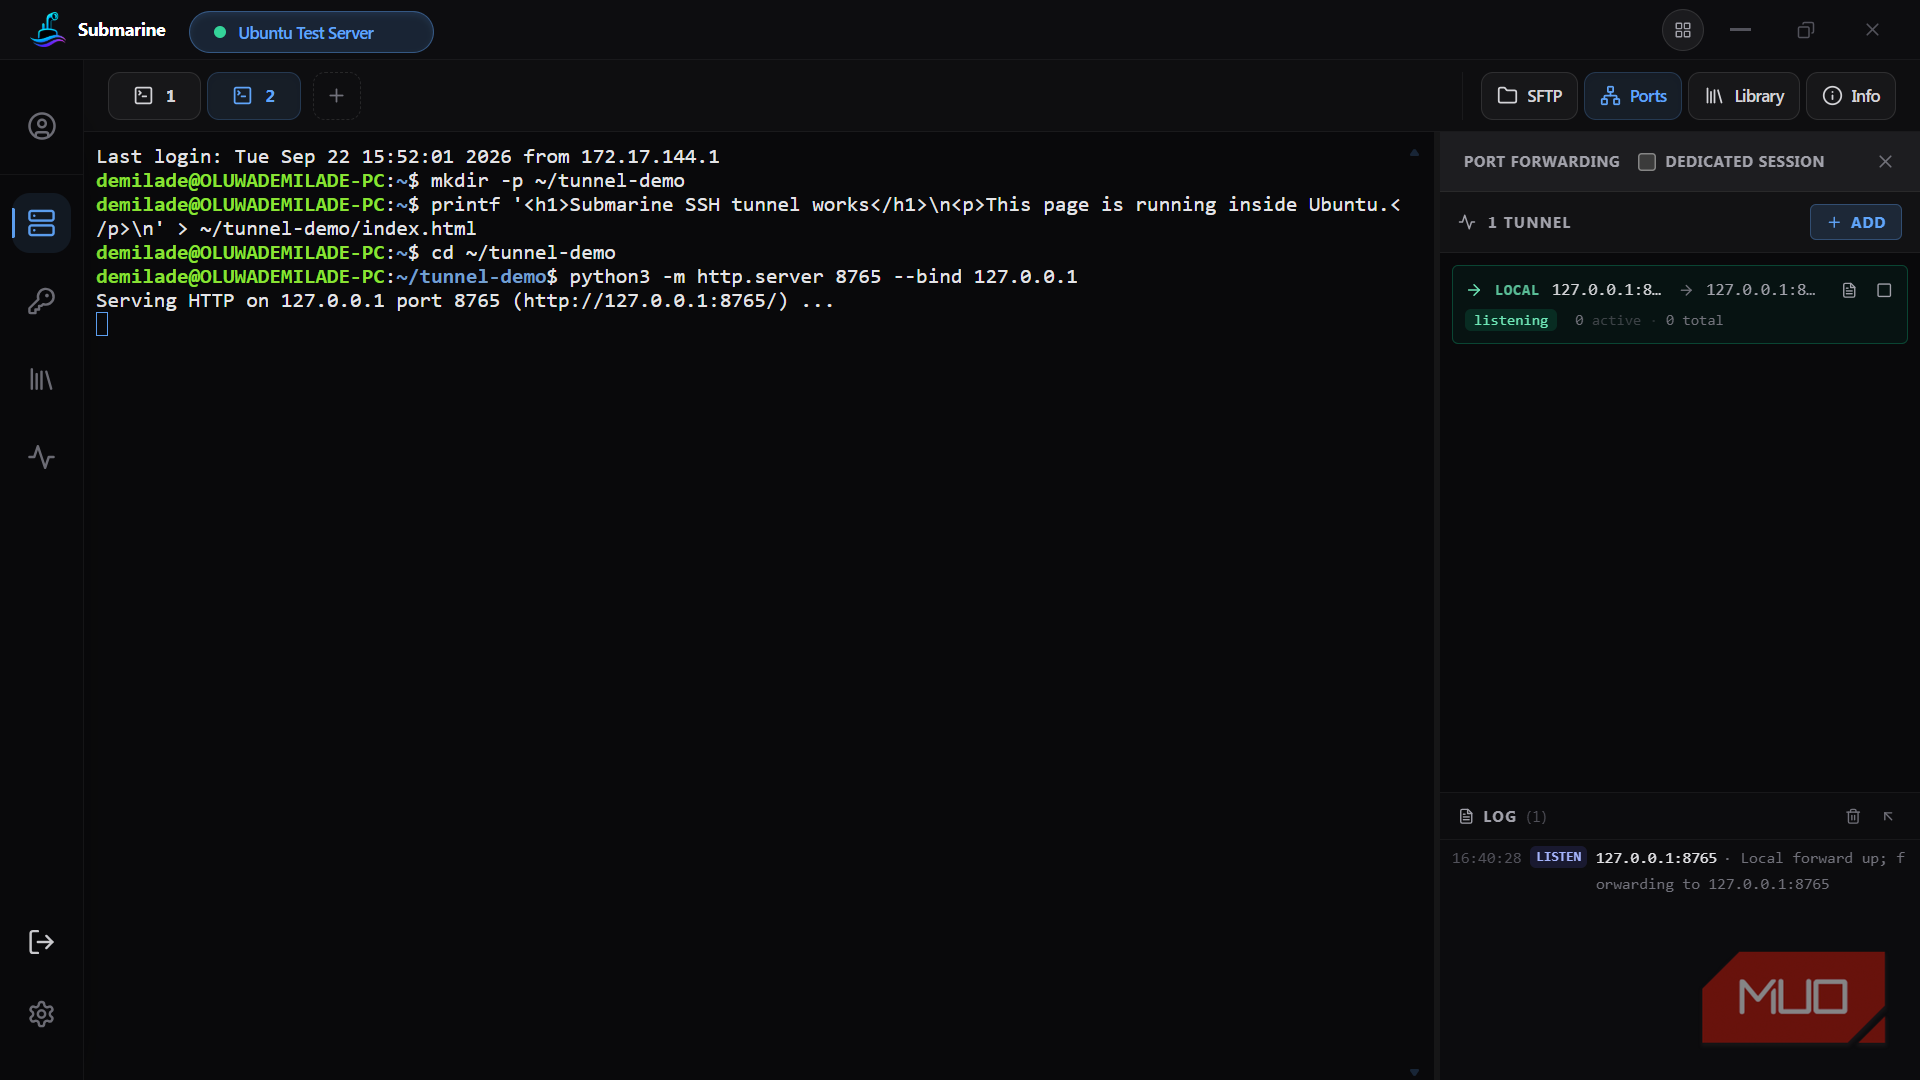Screen dimensions: 1920x1080
Task: Open the activity monitor icon in sidebar
Action: [x=41, y=457]
